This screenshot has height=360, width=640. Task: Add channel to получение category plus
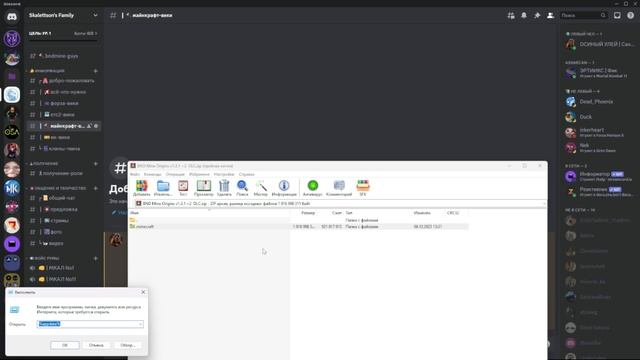(96, 164)
